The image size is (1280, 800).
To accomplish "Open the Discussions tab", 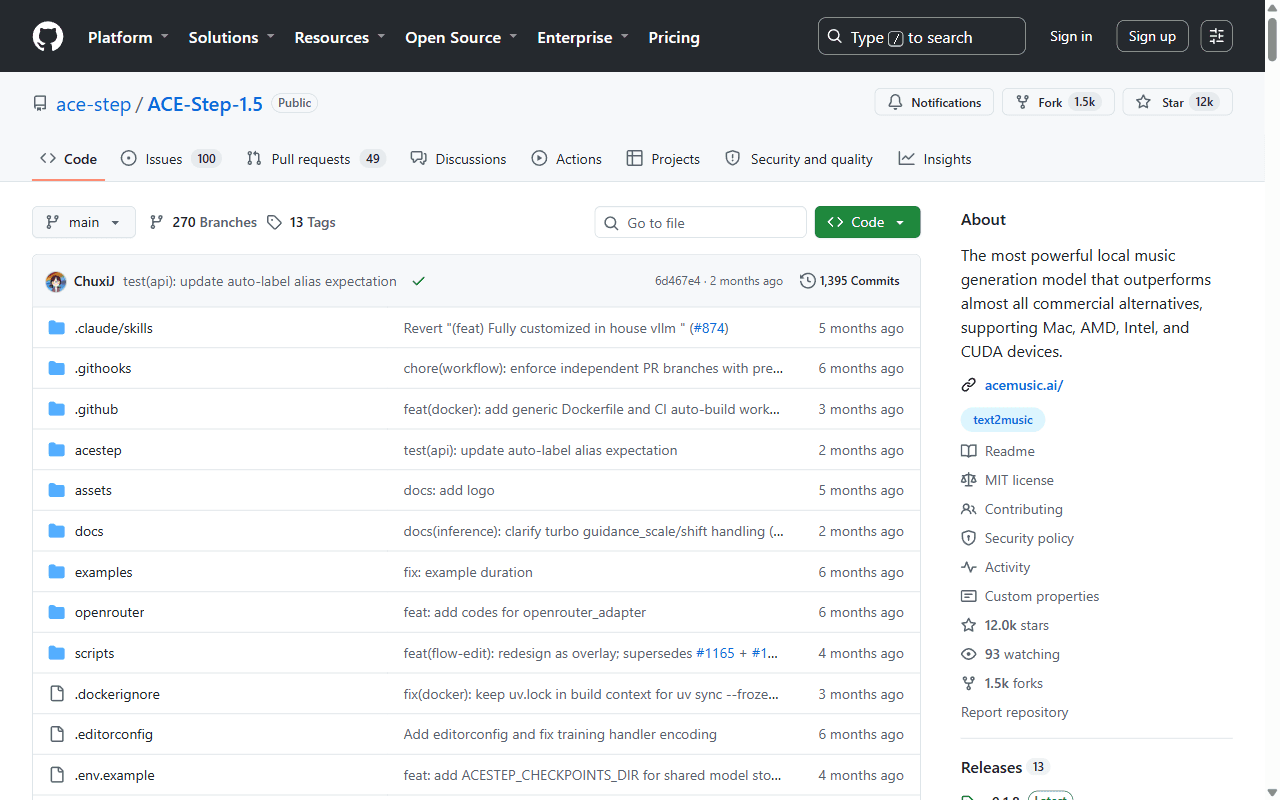I will 458,159.
